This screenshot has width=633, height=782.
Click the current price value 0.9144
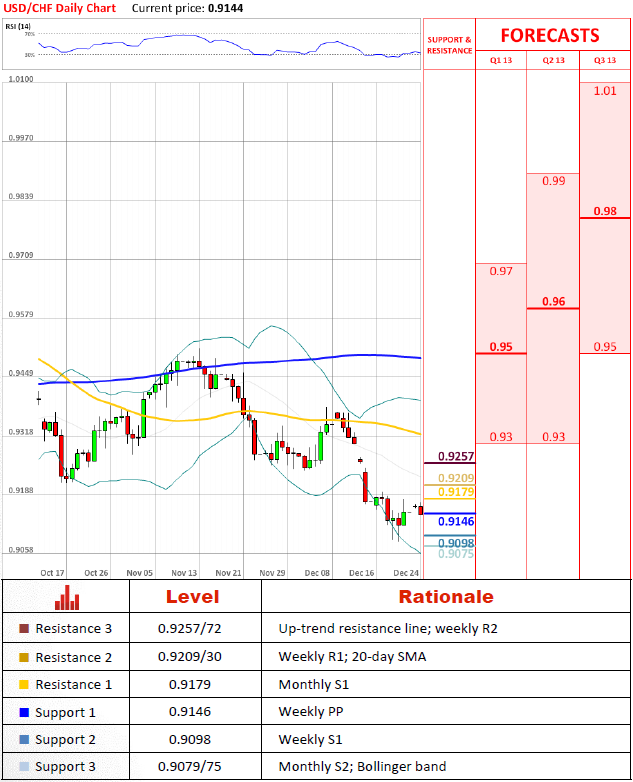226,8
